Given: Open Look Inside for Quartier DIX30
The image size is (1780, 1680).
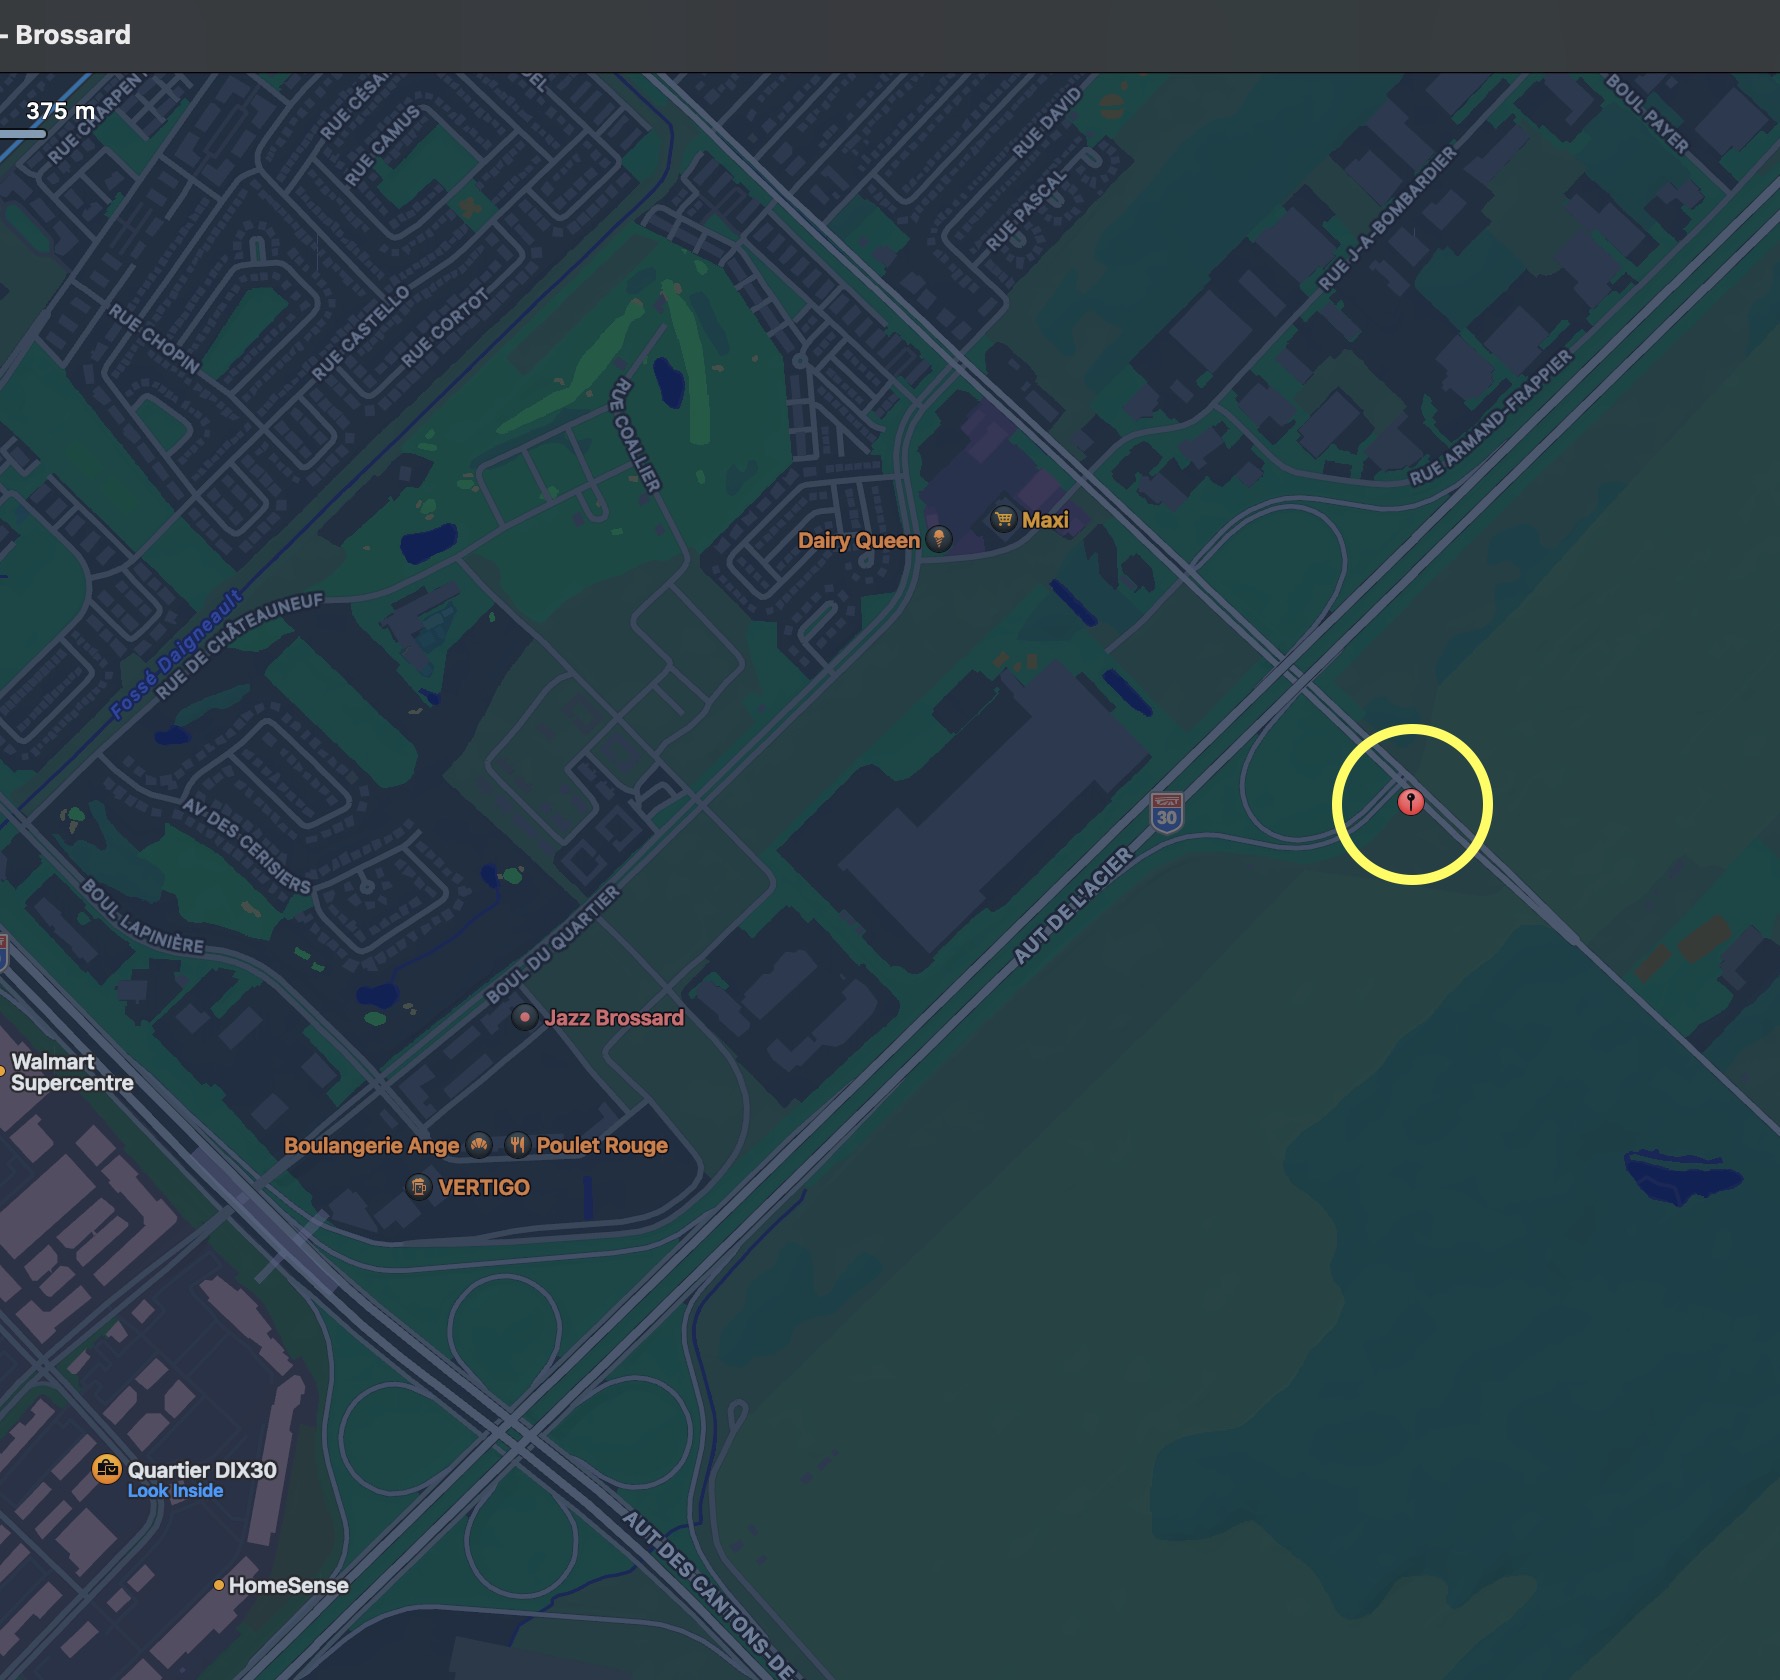Looking at the screenshot, I should tap(175, 1491).
